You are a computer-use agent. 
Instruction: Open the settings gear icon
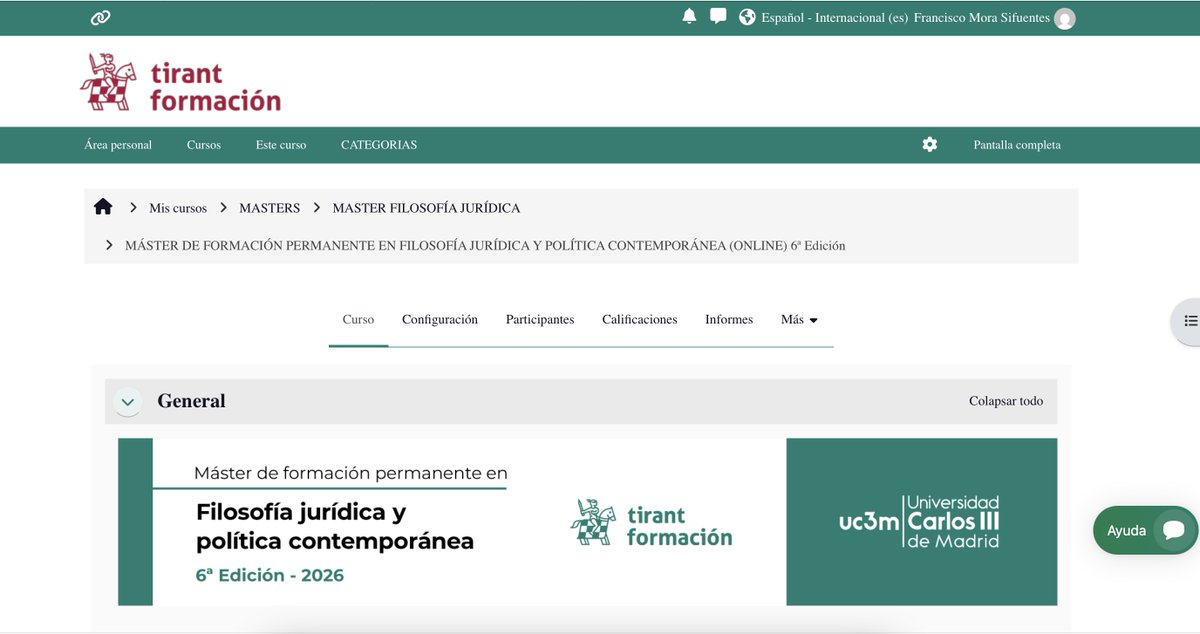(x=930, y=145)
